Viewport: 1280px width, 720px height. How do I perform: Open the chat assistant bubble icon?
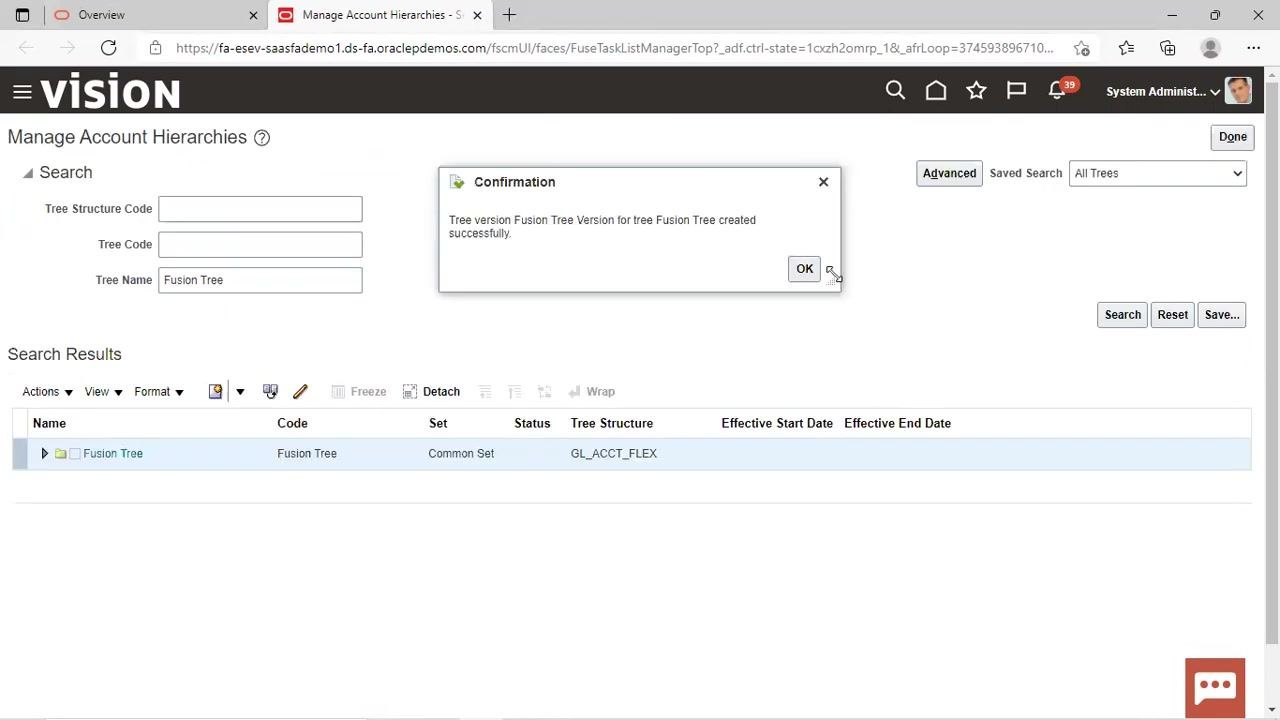pyautogui.click(x=1215, y=687)
